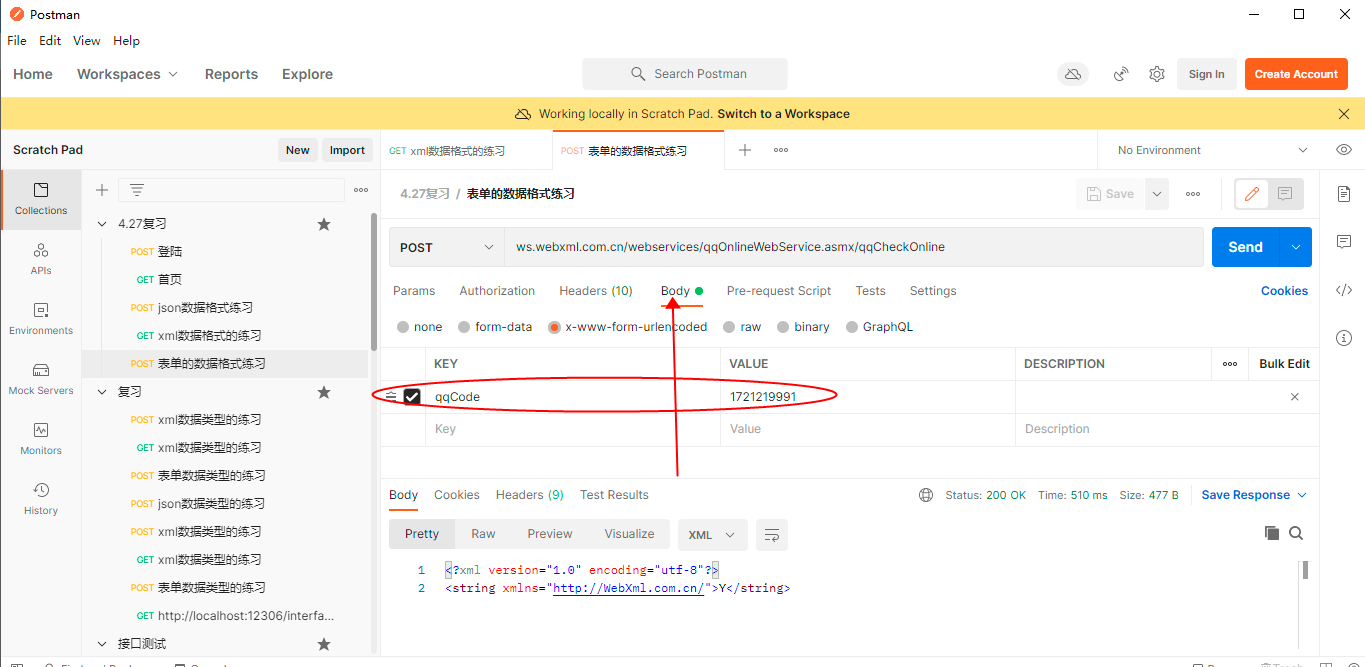
Task: Select x-www-form-urlencoded body type
Action: (554, 327)
